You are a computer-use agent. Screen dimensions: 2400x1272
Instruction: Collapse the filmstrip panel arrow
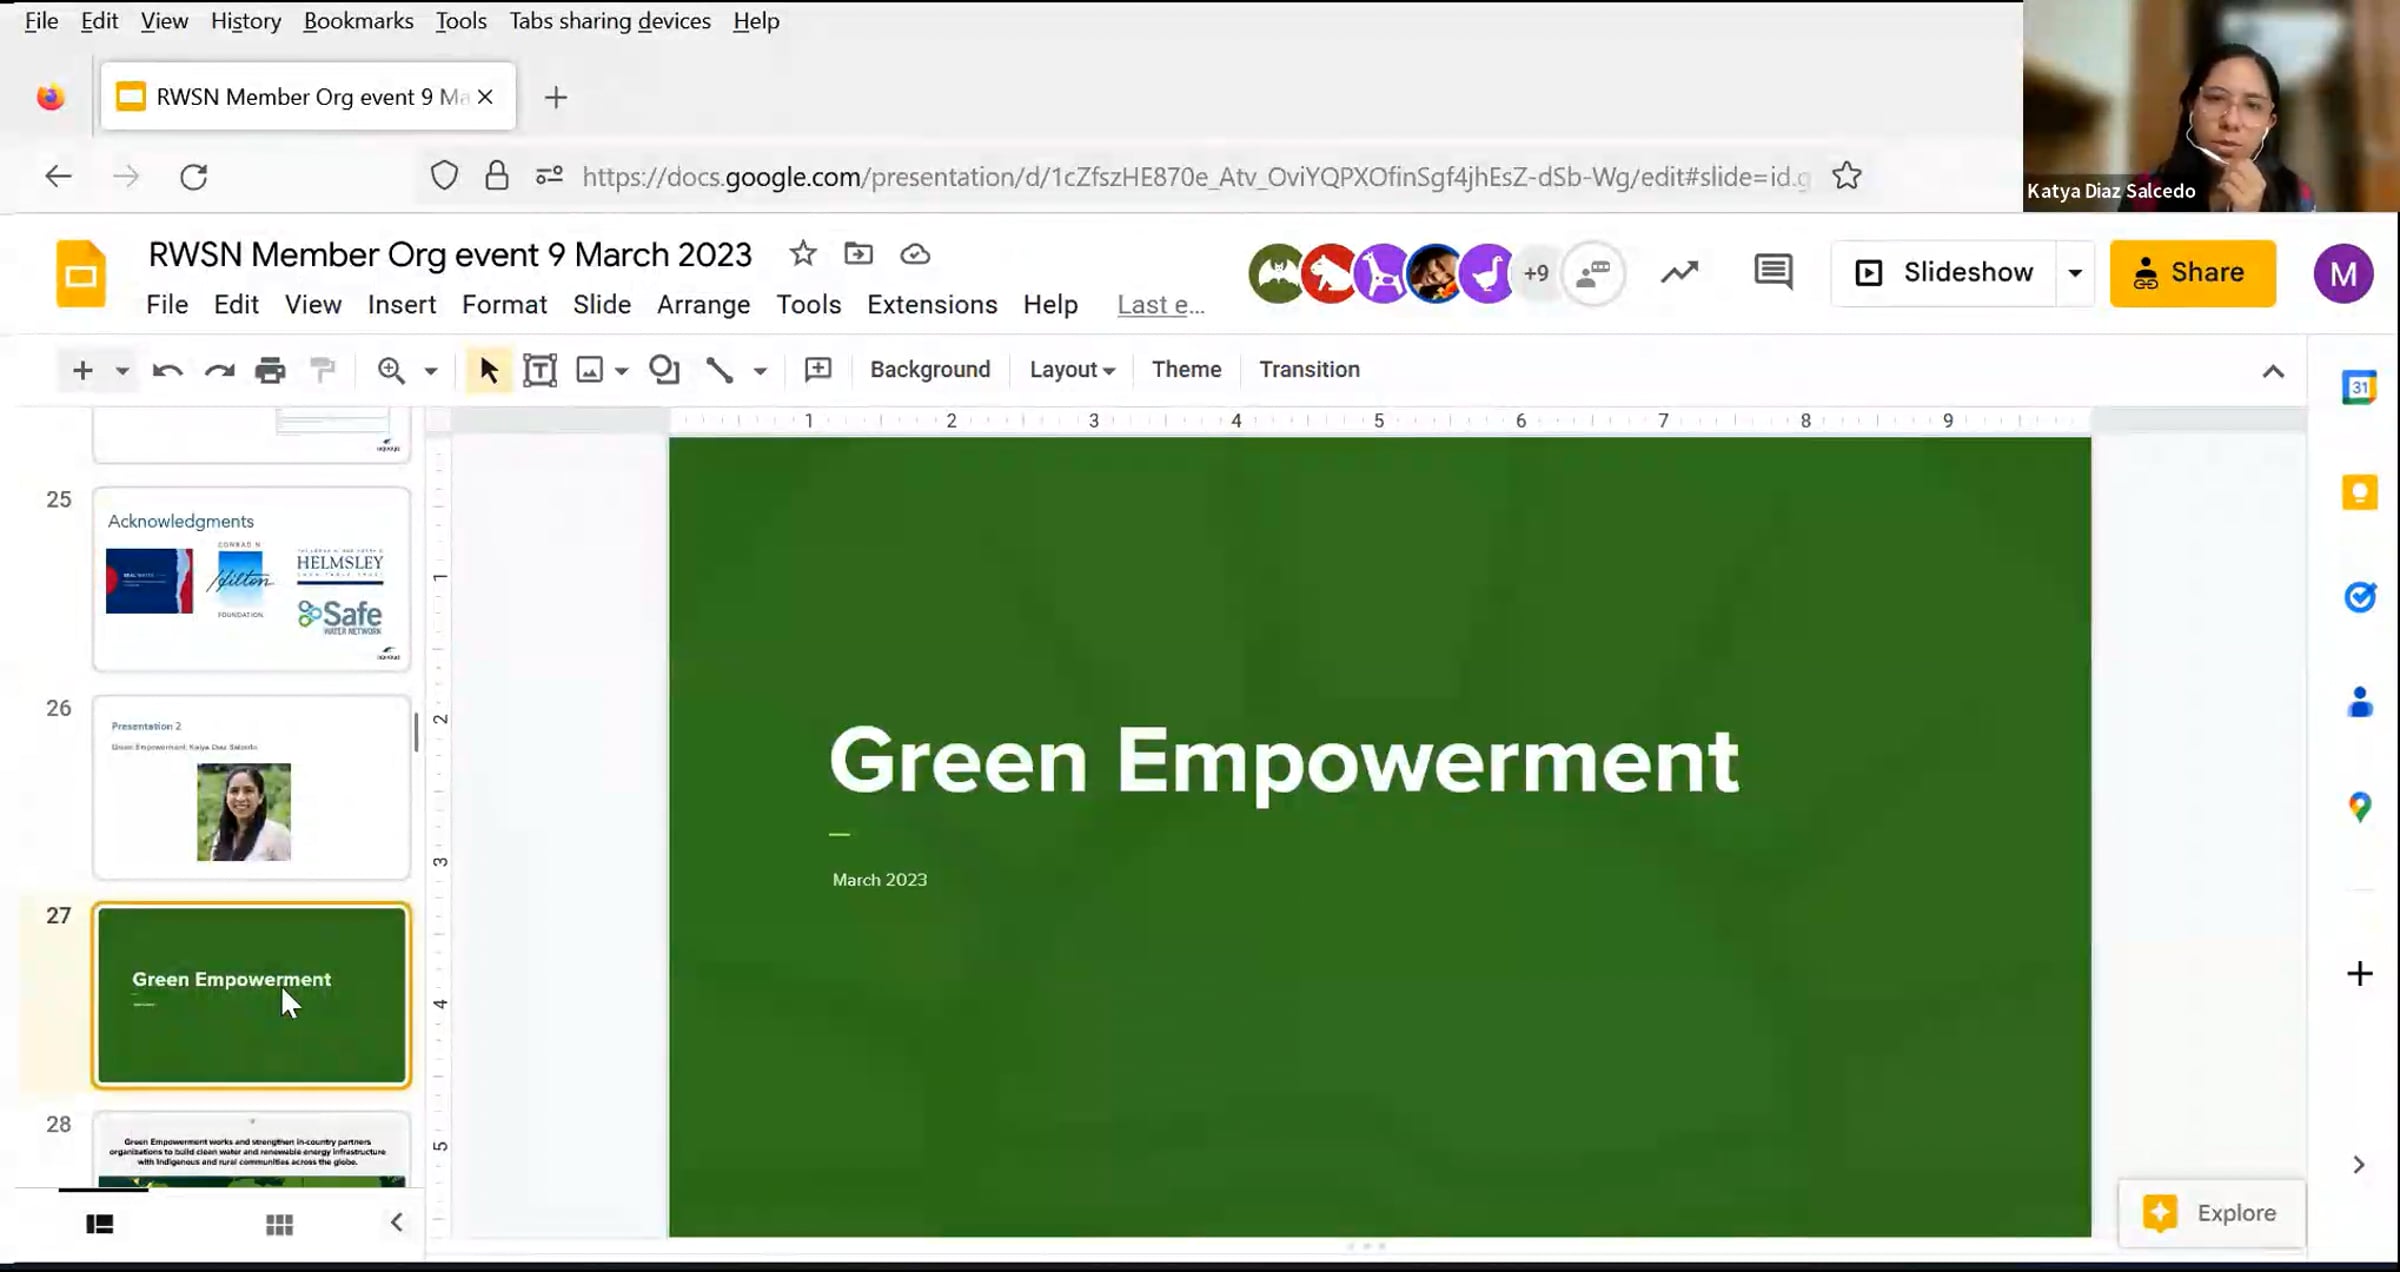pos(396,1222)
